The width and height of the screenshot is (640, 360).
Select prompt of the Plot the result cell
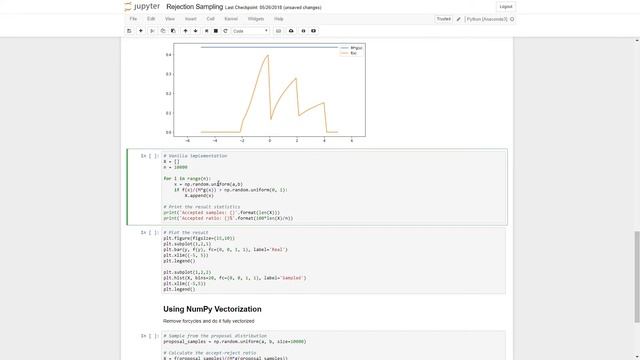[149, 233]
